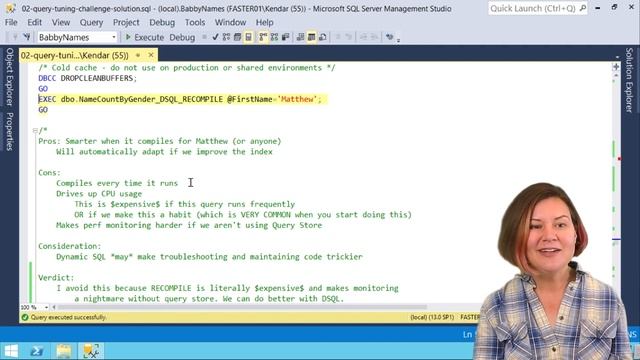
Task: Click the Quick Launch magnifier icon
Action: tap(582, 8)
